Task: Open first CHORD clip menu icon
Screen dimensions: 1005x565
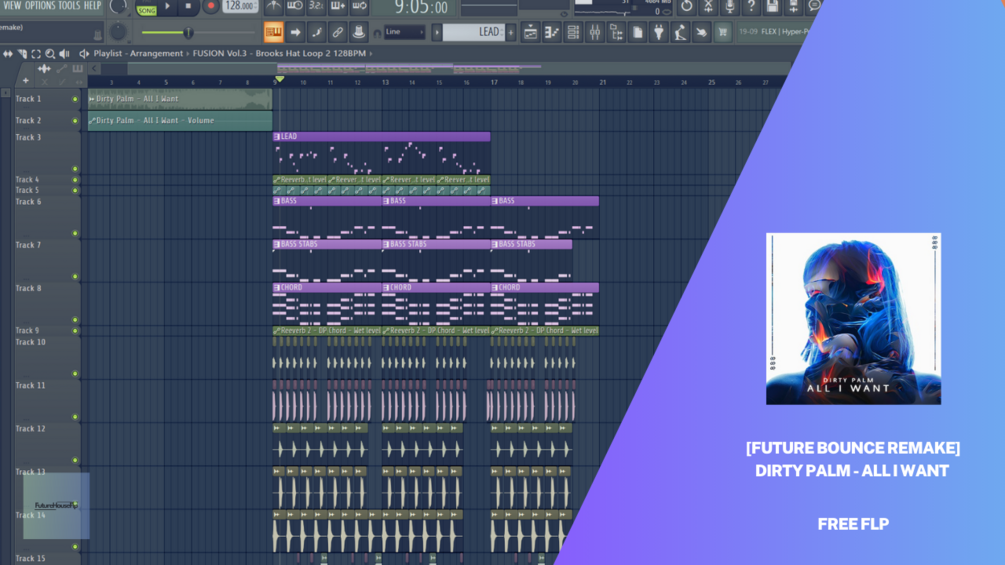Action: [x=277, y=288]
